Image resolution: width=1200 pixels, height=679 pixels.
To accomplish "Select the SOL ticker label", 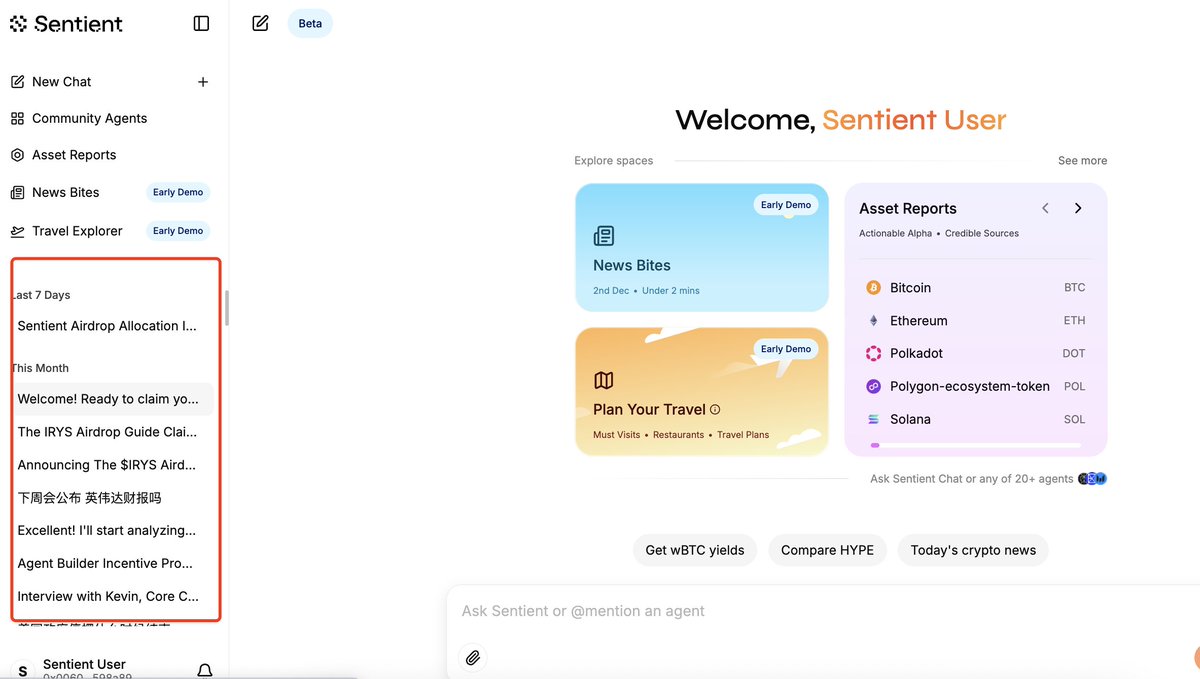I will click(1074, 419).
